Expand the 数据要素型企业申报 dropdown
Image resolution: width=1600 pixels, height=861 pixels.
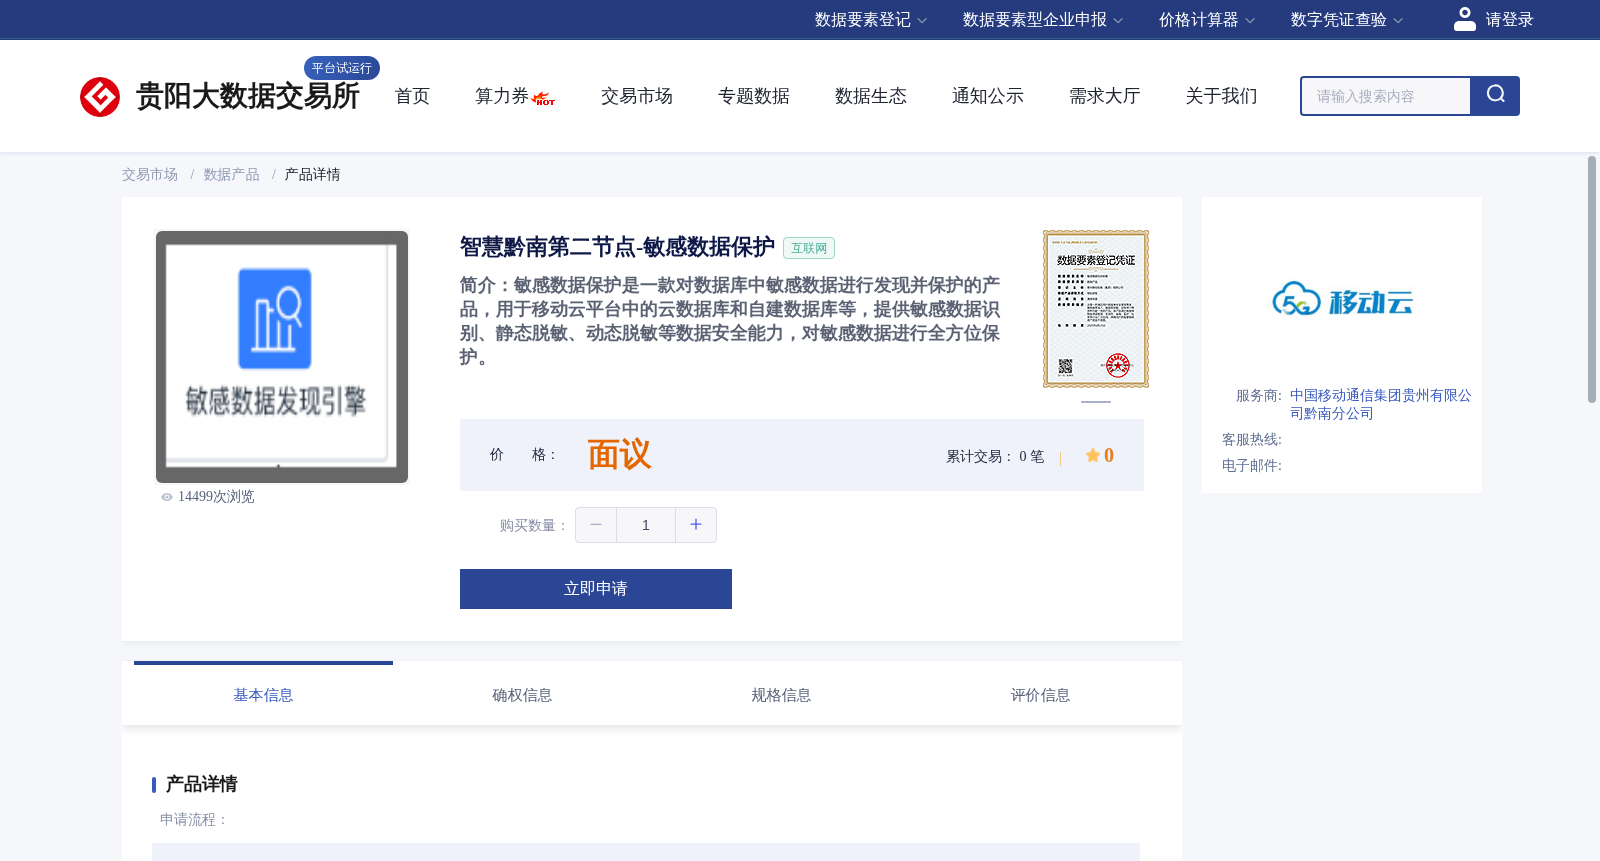1043,20
